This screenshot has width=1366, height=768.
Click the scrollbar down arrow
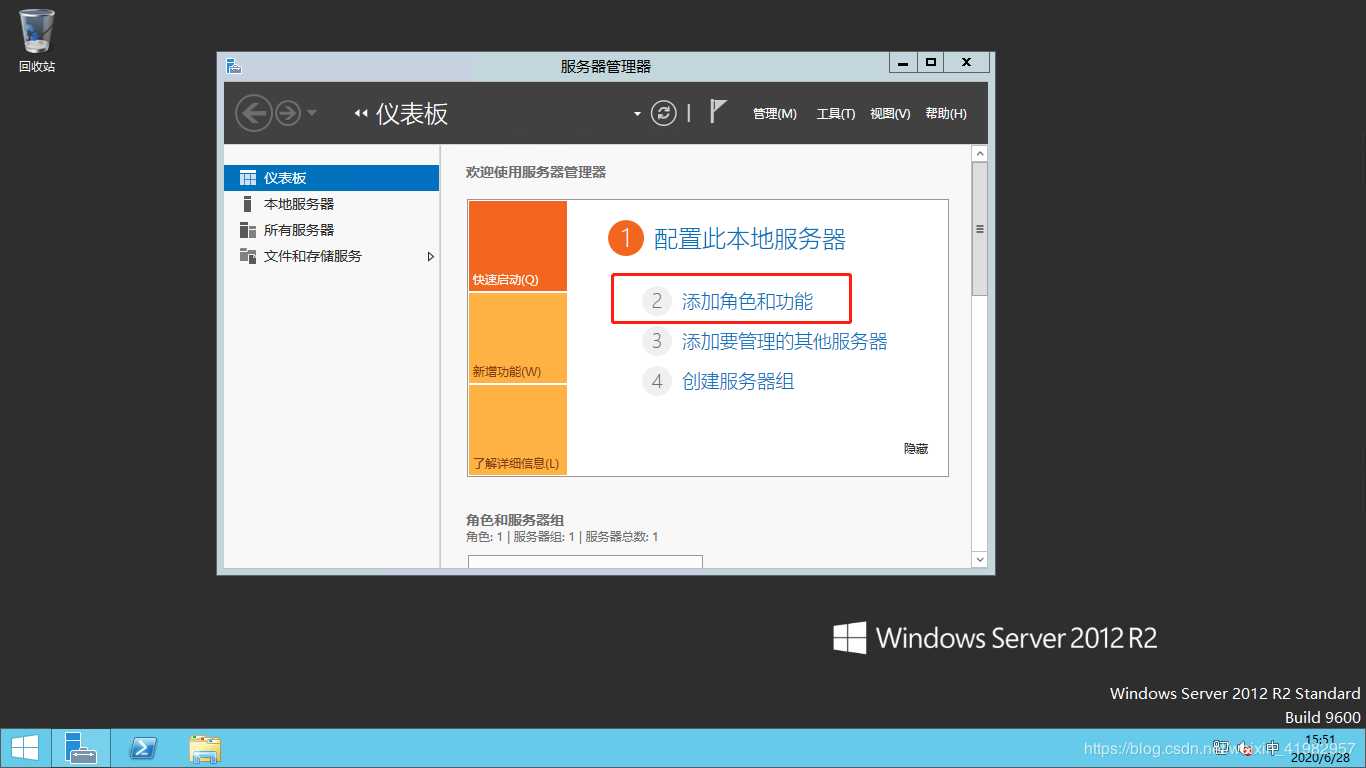coord(980,559)
